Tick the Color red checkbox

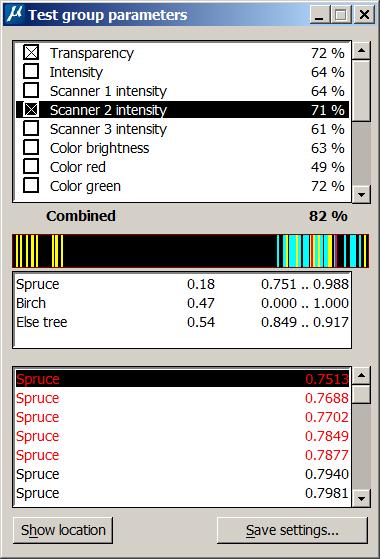pyautogui.click(x=31, y=166)
